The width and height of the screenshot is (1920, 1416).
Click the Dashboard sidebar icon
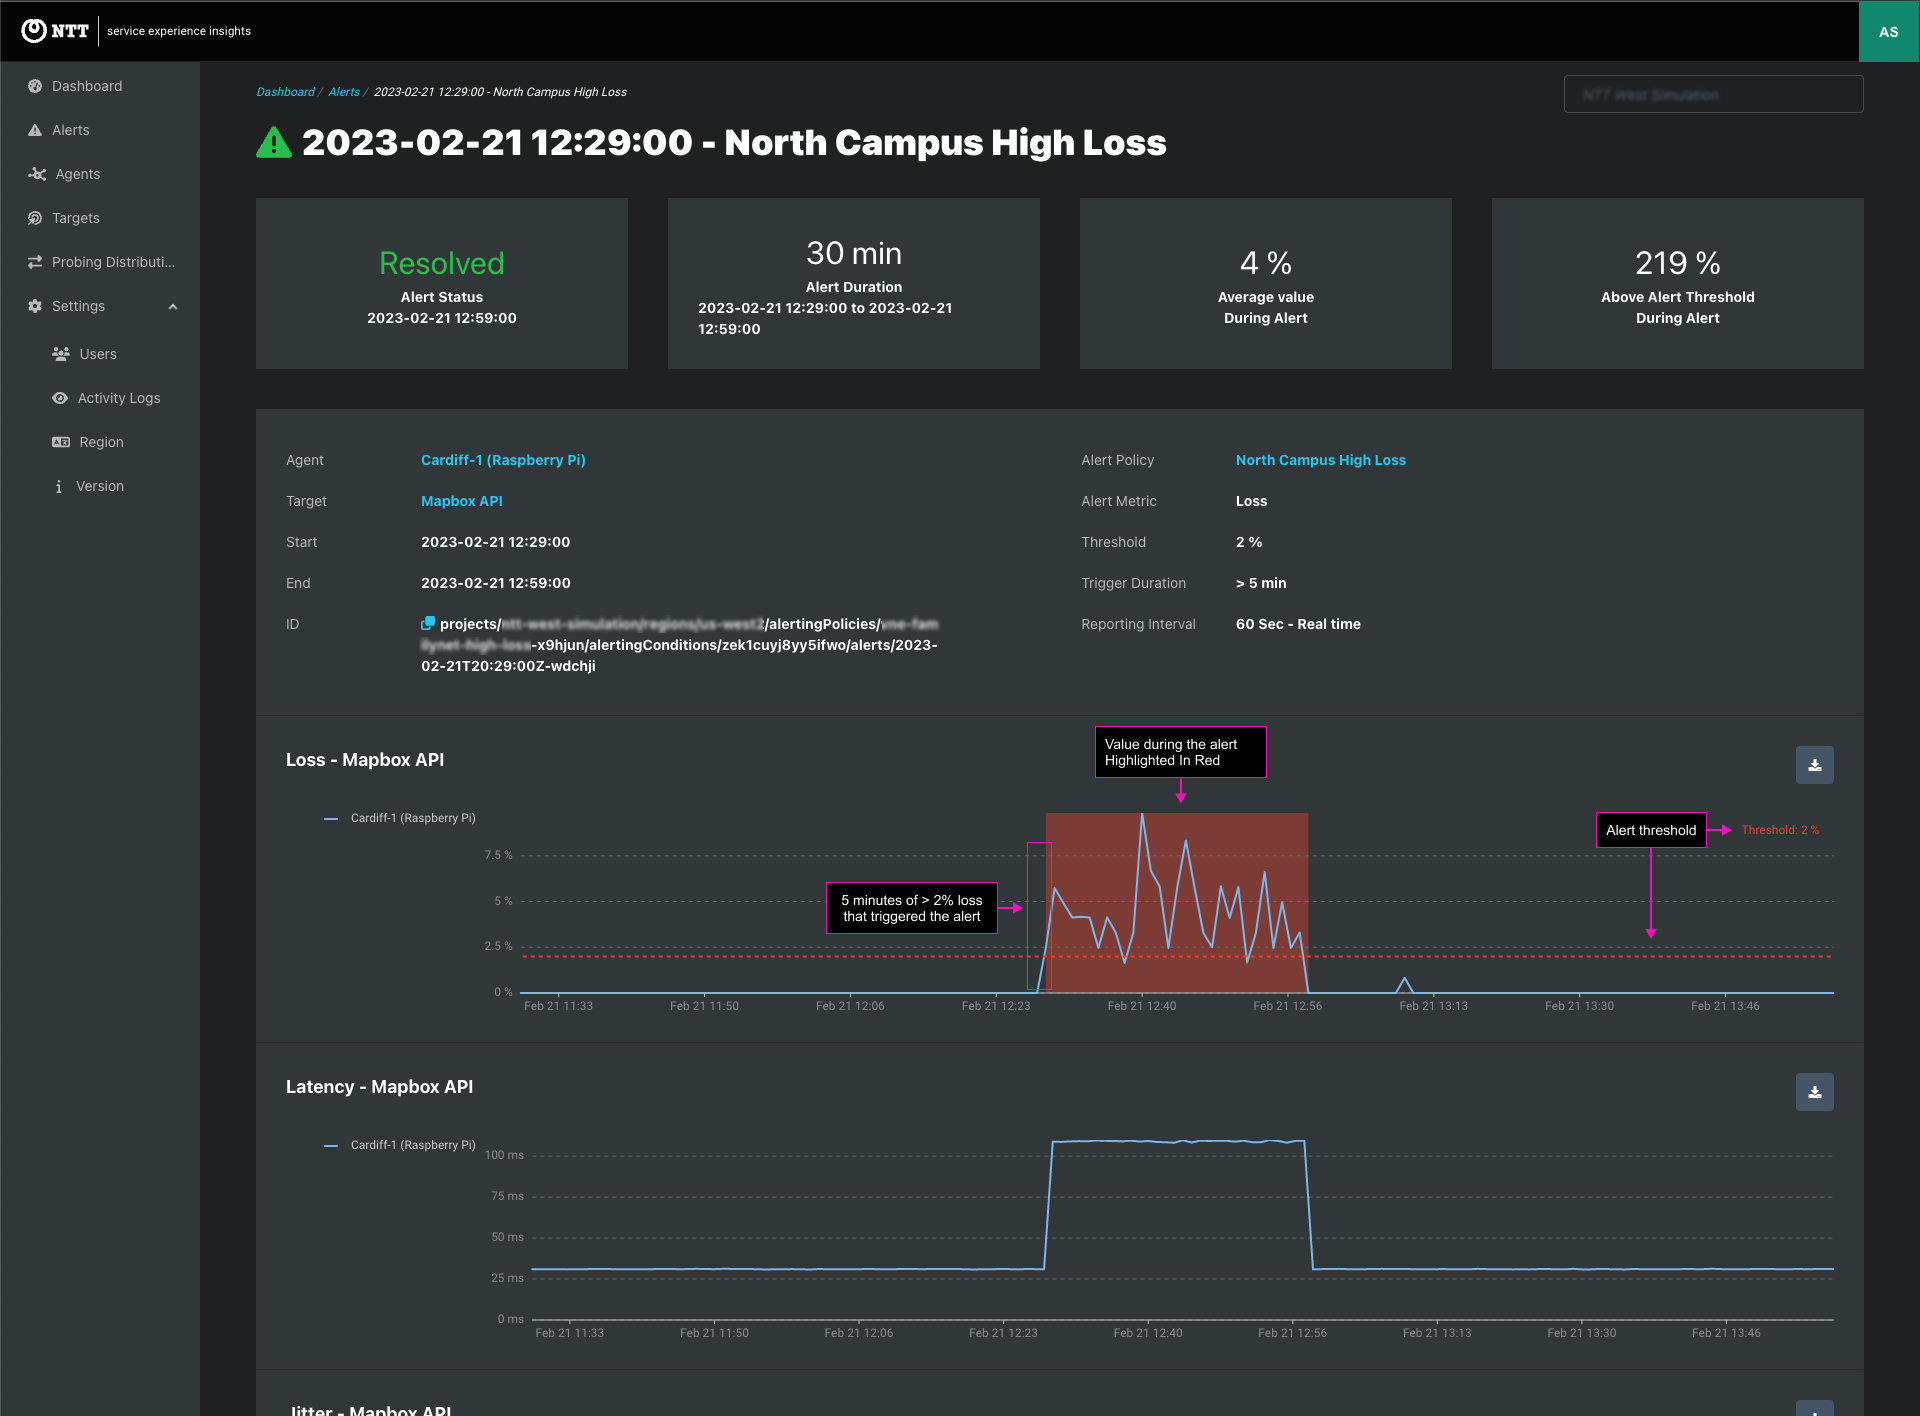click(x=35, y=86)
